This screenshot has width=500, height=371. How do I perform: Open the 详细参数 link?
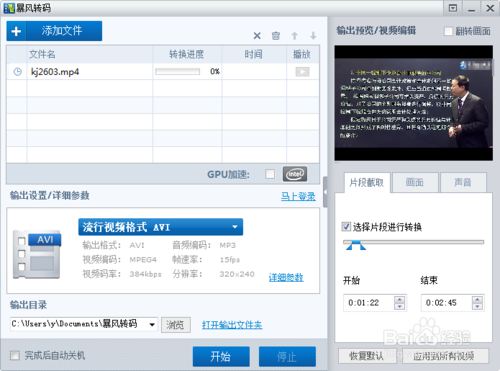pos(286,277)
